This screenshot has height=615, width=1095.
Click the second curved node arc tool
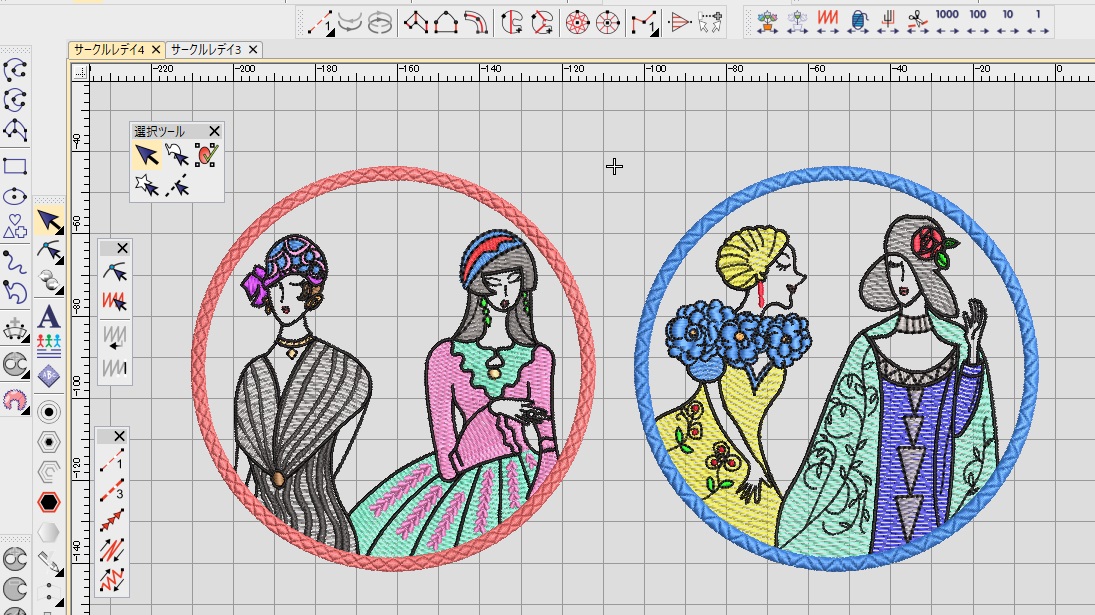15,100
